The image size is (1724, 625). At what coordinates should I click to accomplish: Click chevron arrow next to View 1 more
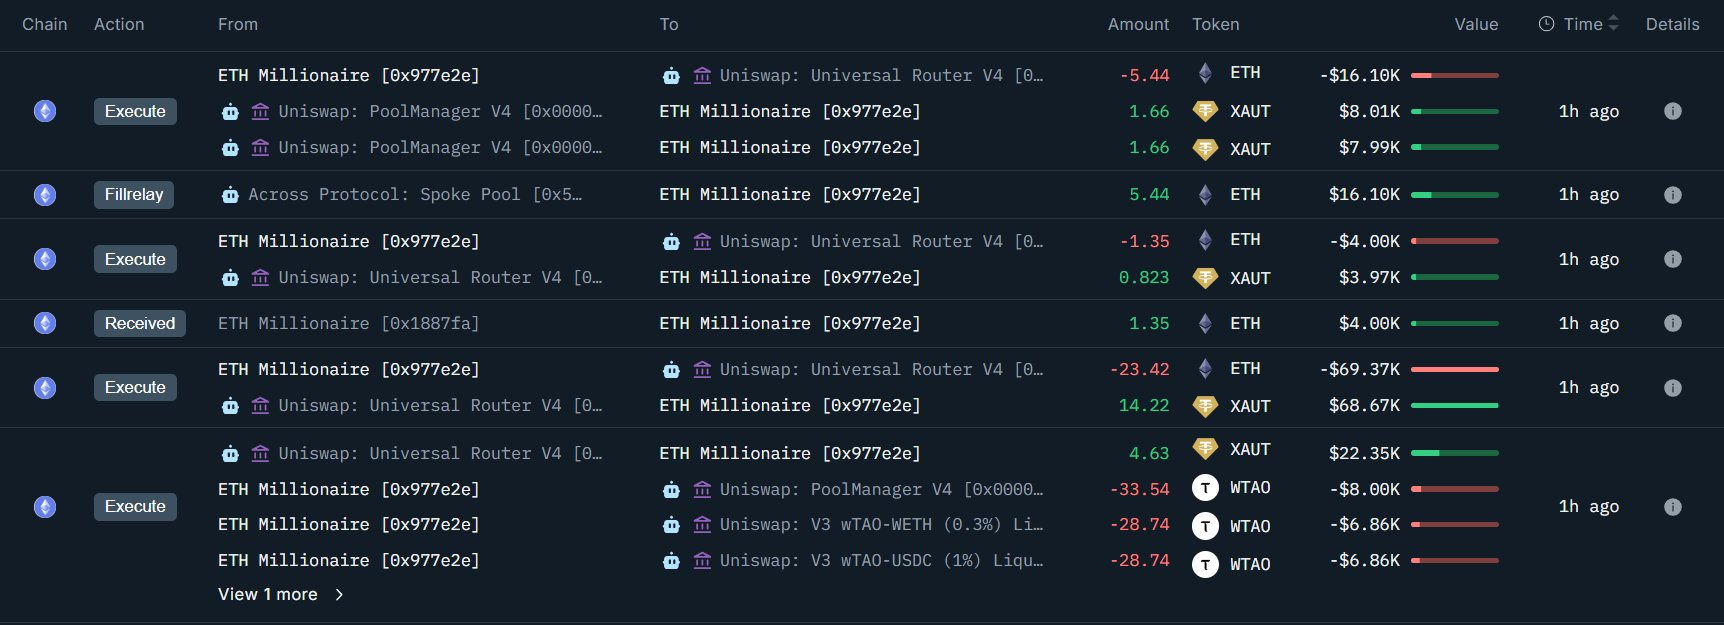339,594
